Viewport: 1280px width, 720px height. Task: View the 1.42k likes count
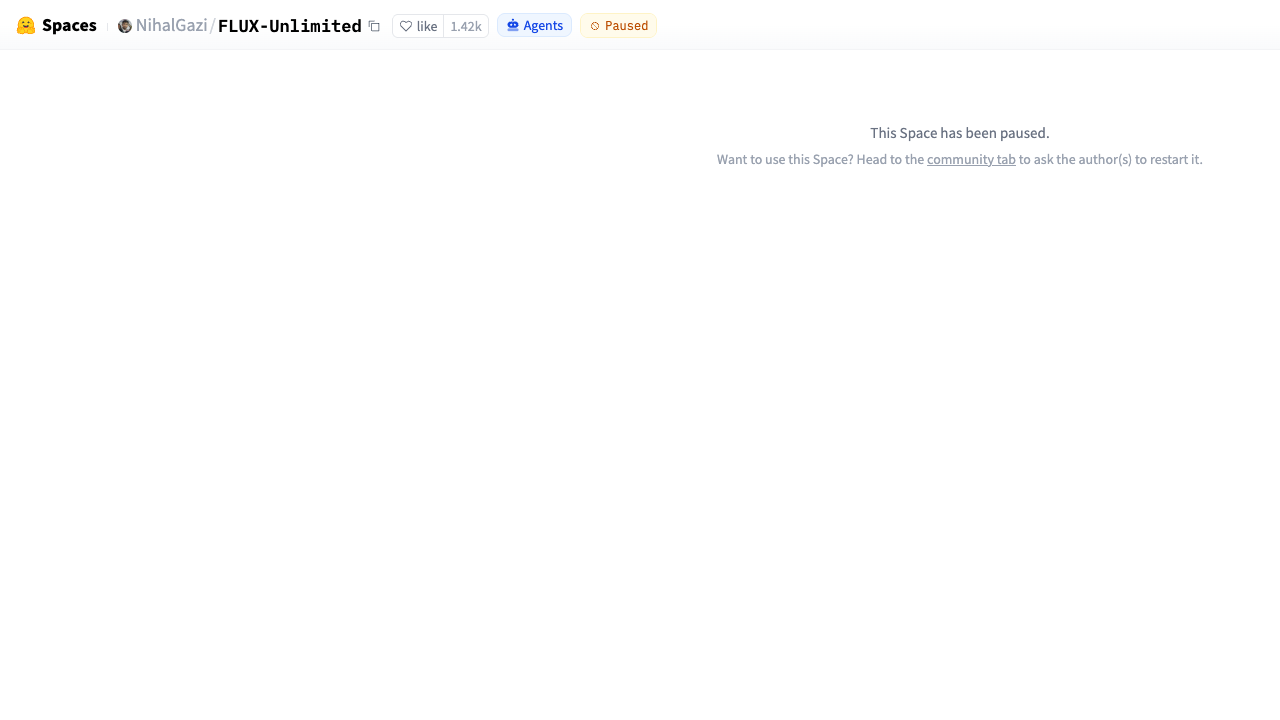point(466,26)
